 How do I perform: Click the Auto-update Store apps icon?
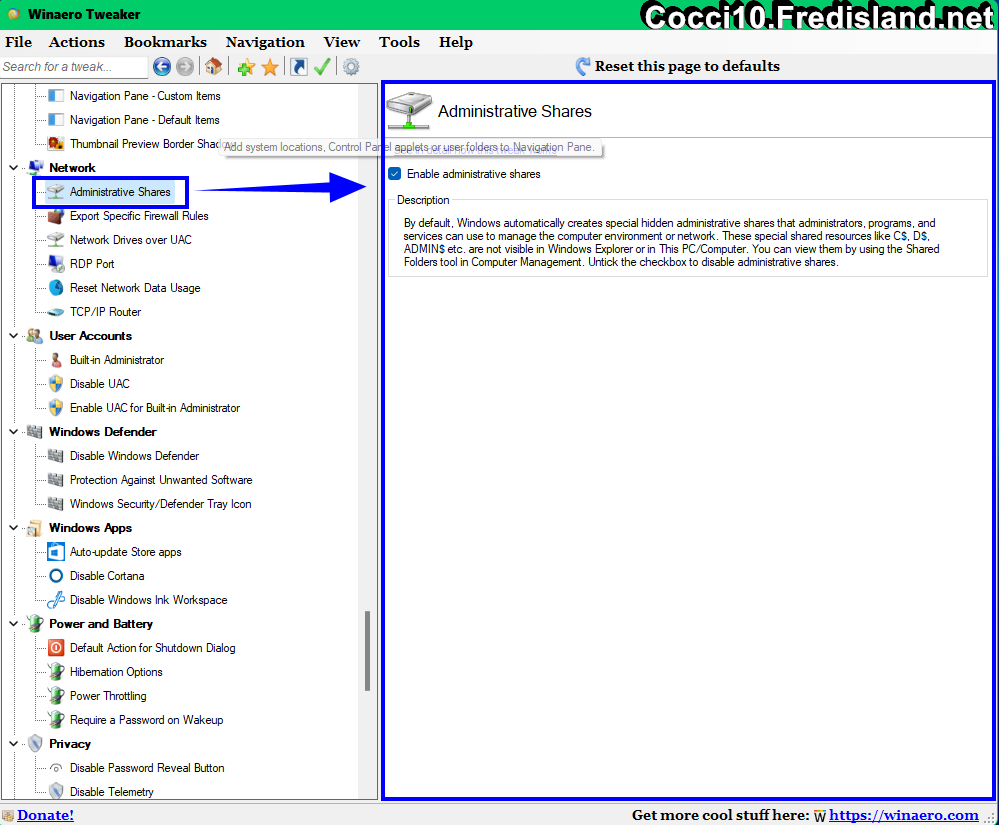[x=56, y=552]
